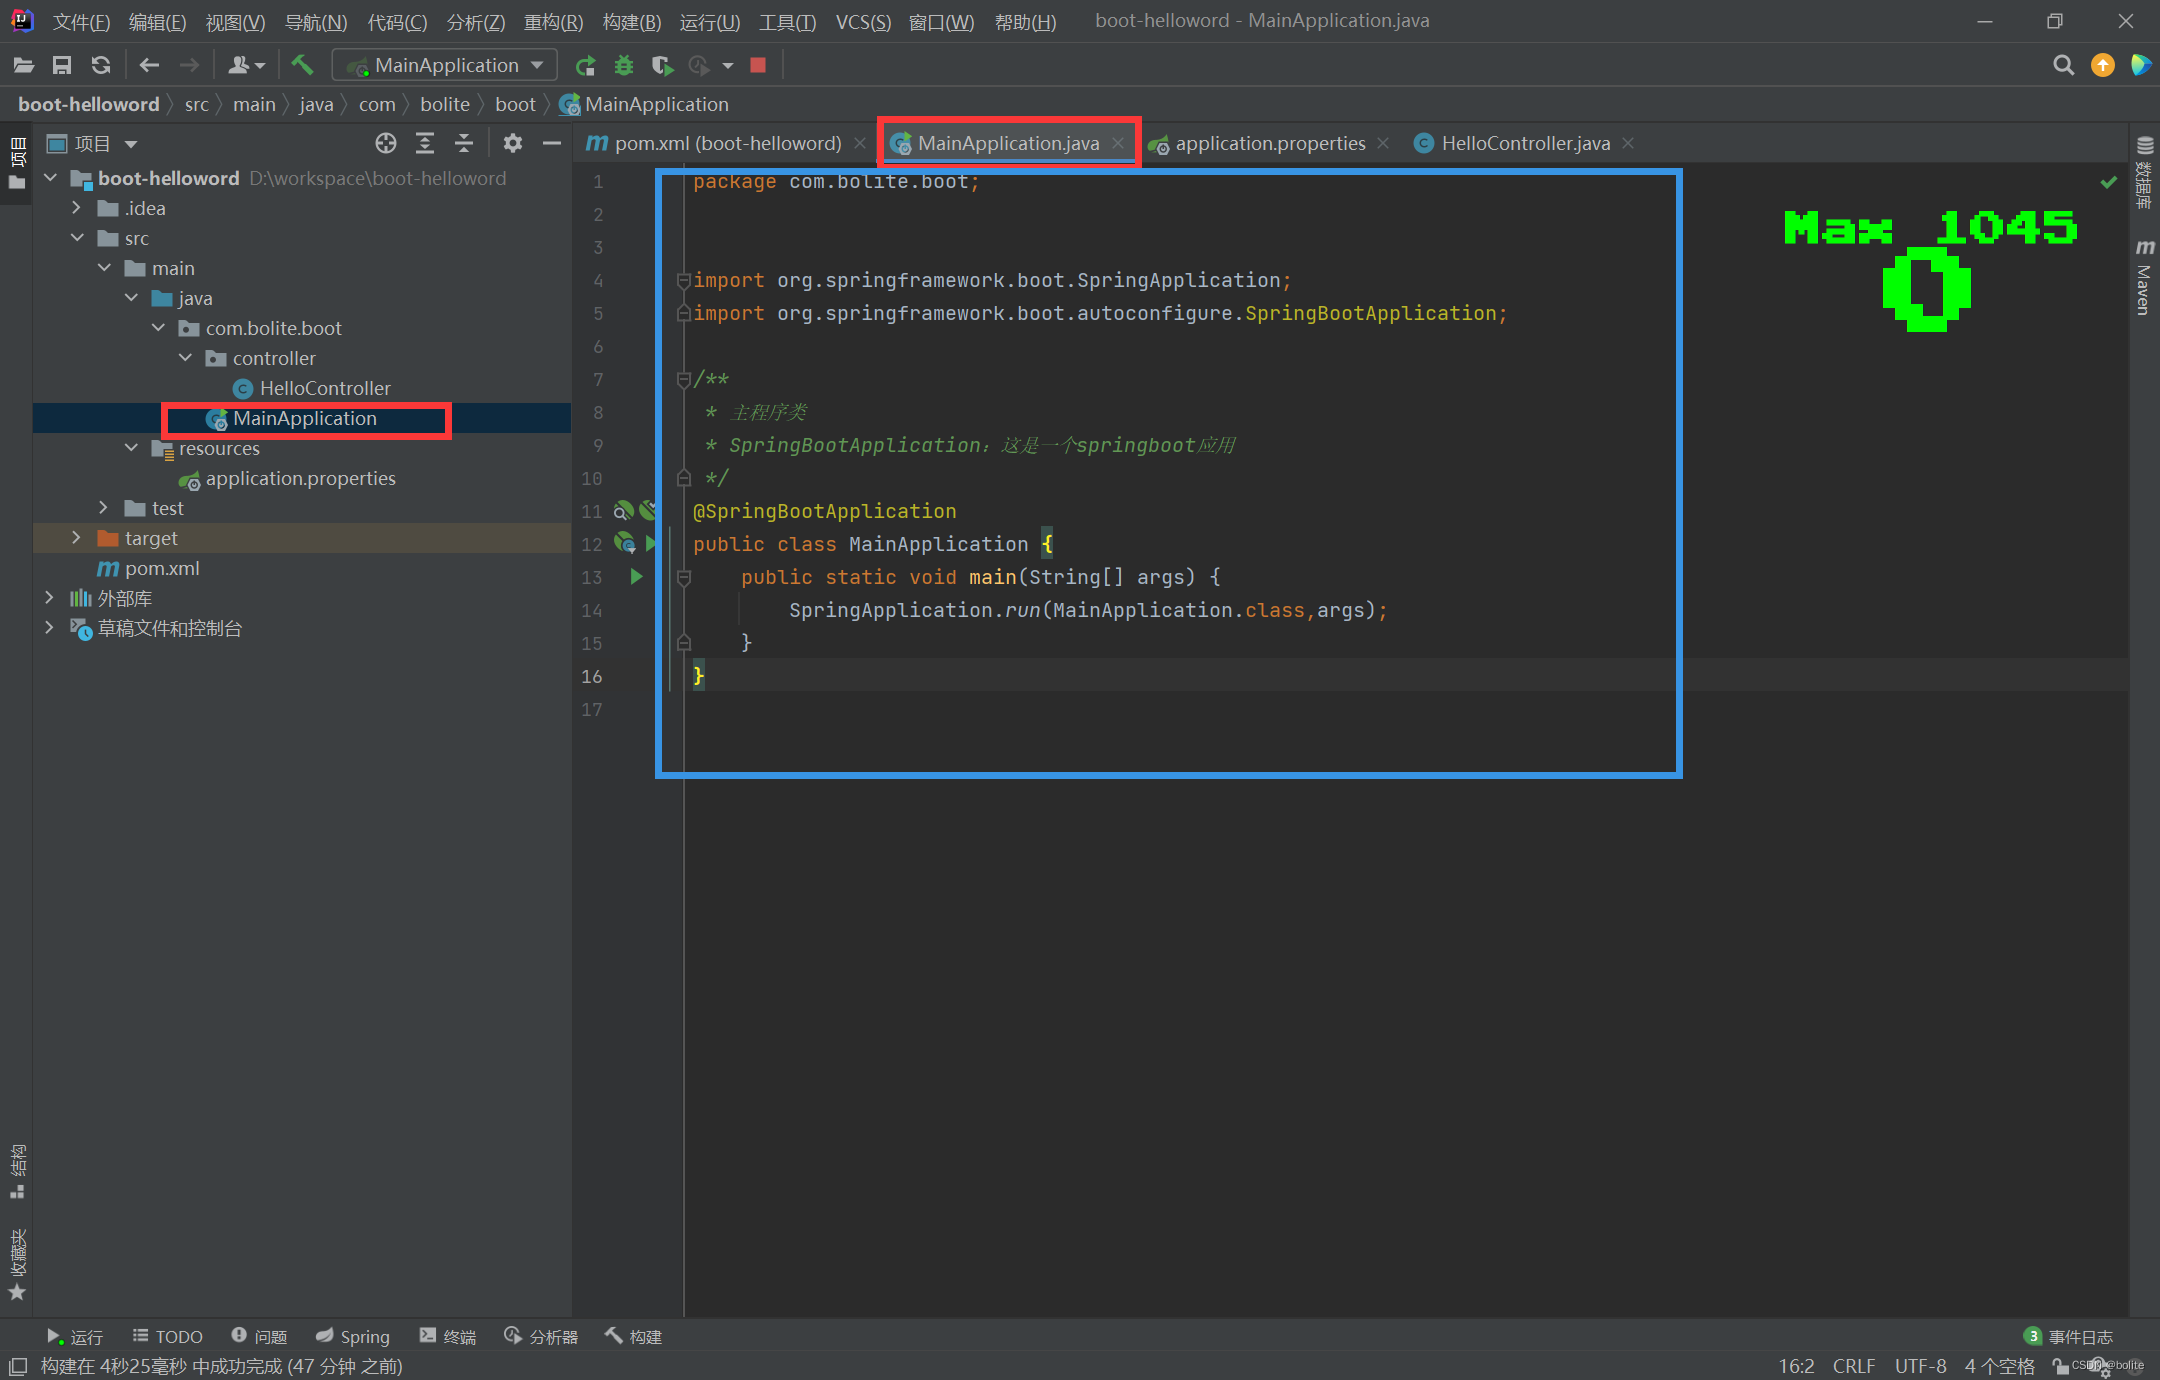This screenshot has width=2160, height=1380.
Task: Open the 运行 Run tool window
Action: (x=74, y=1337)
